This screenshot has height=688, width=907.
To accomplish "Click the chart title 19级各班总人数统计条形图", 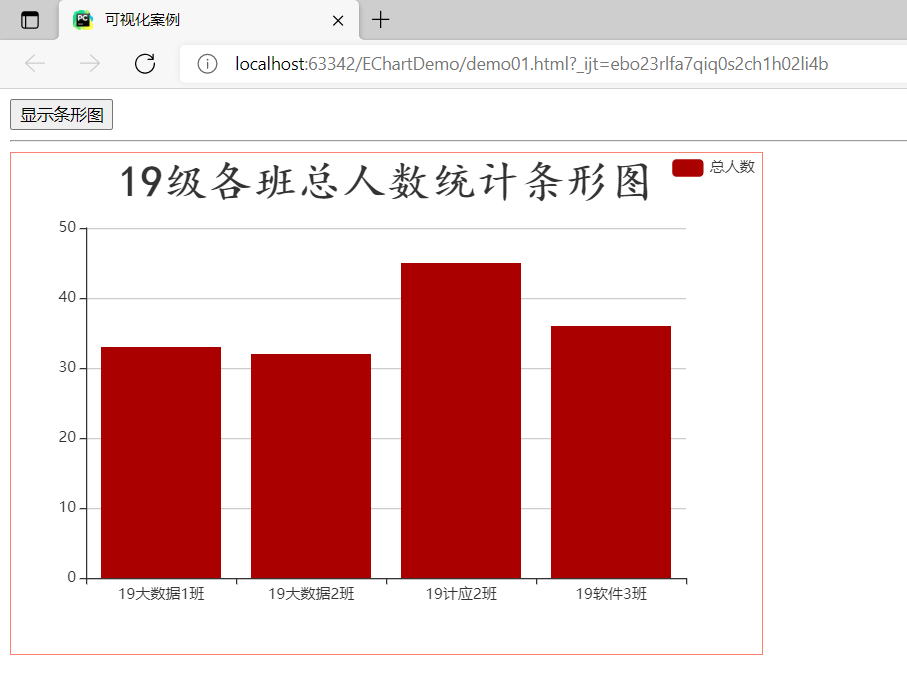I will click(385, 182).
